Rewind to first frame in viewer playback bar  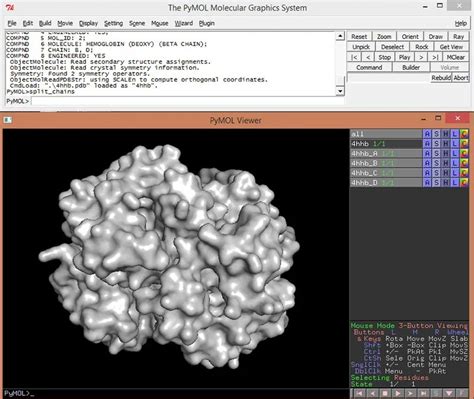[359, 394]
